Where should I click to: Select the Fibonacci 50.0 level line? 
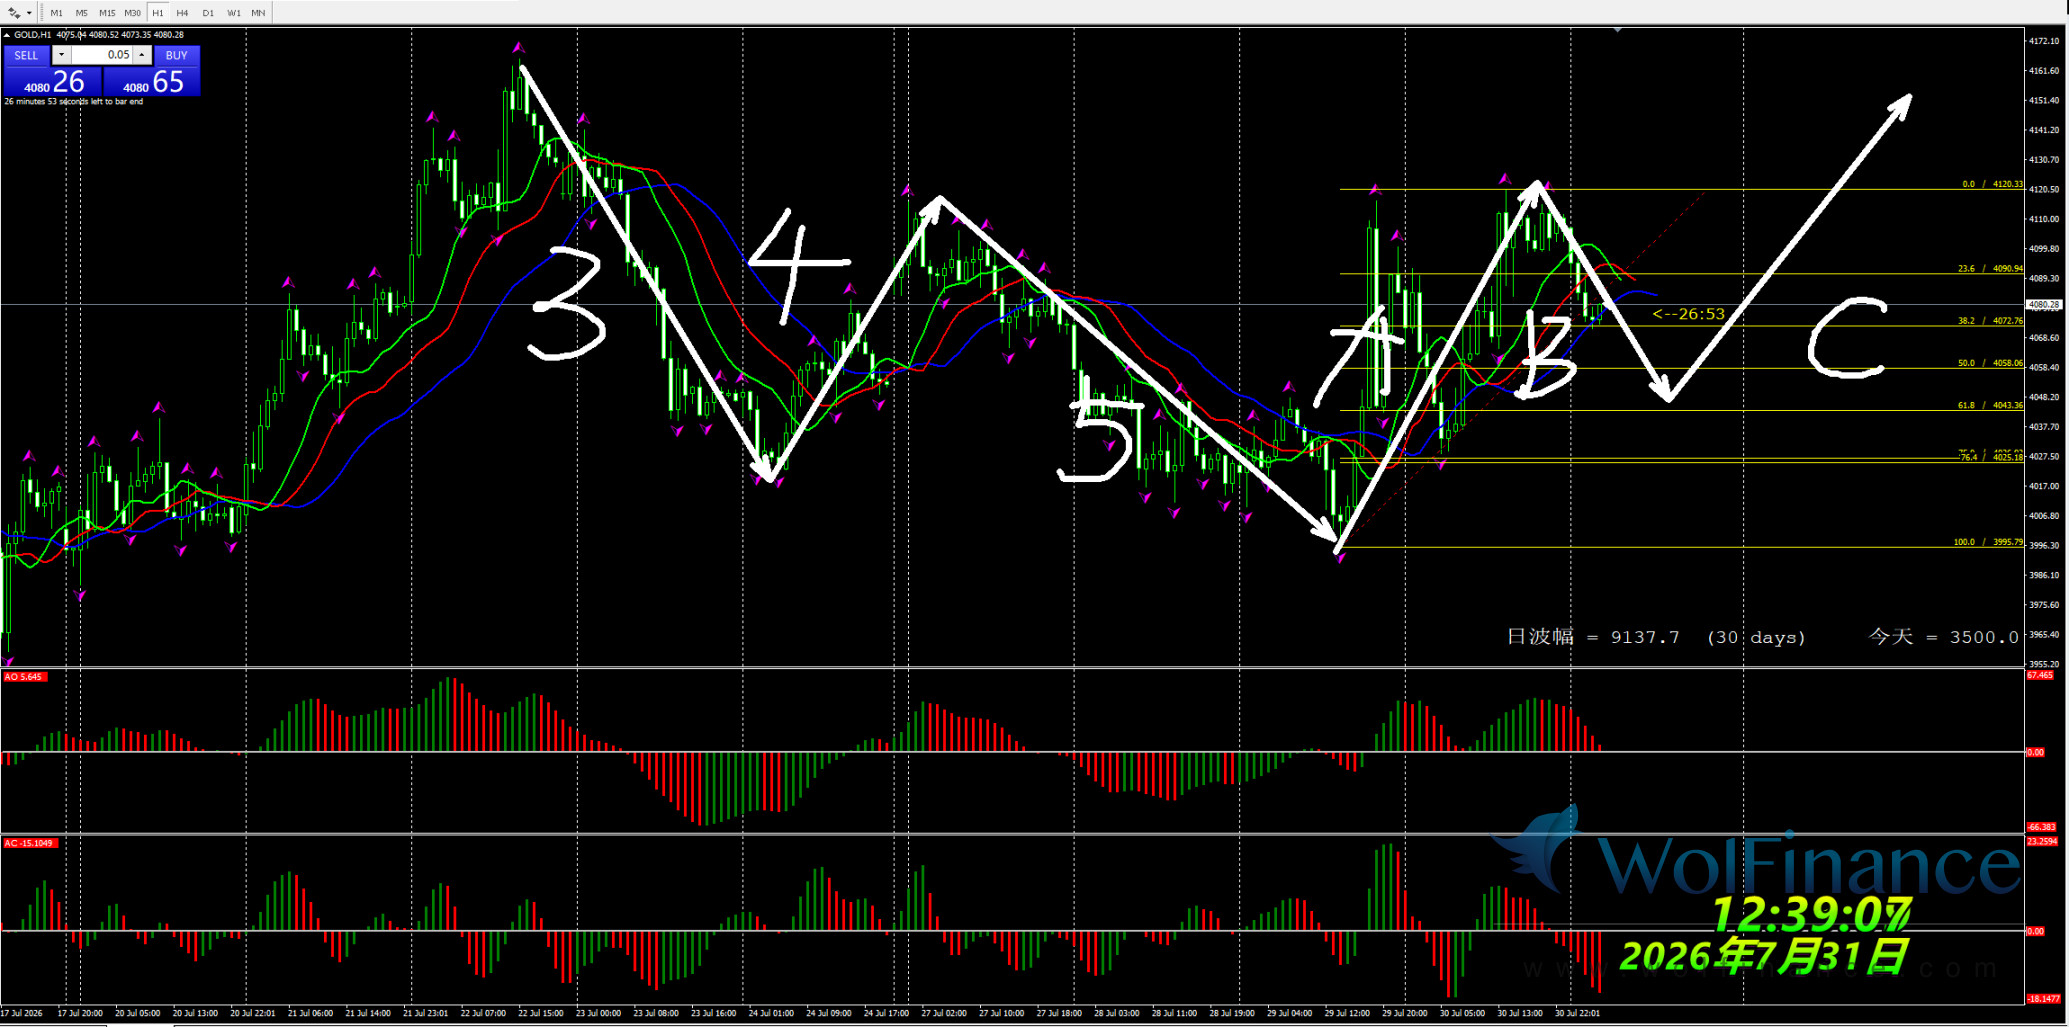[x=1680, y=368]
